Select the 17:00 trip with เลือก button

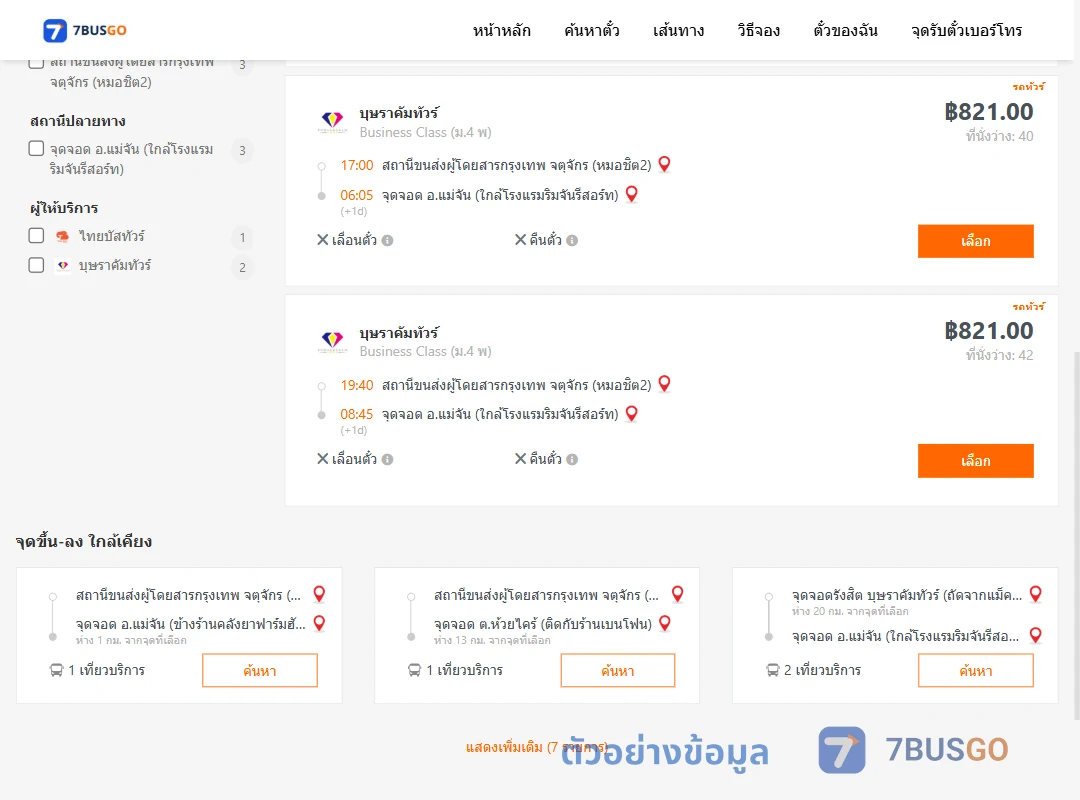(x=975, y=241)
